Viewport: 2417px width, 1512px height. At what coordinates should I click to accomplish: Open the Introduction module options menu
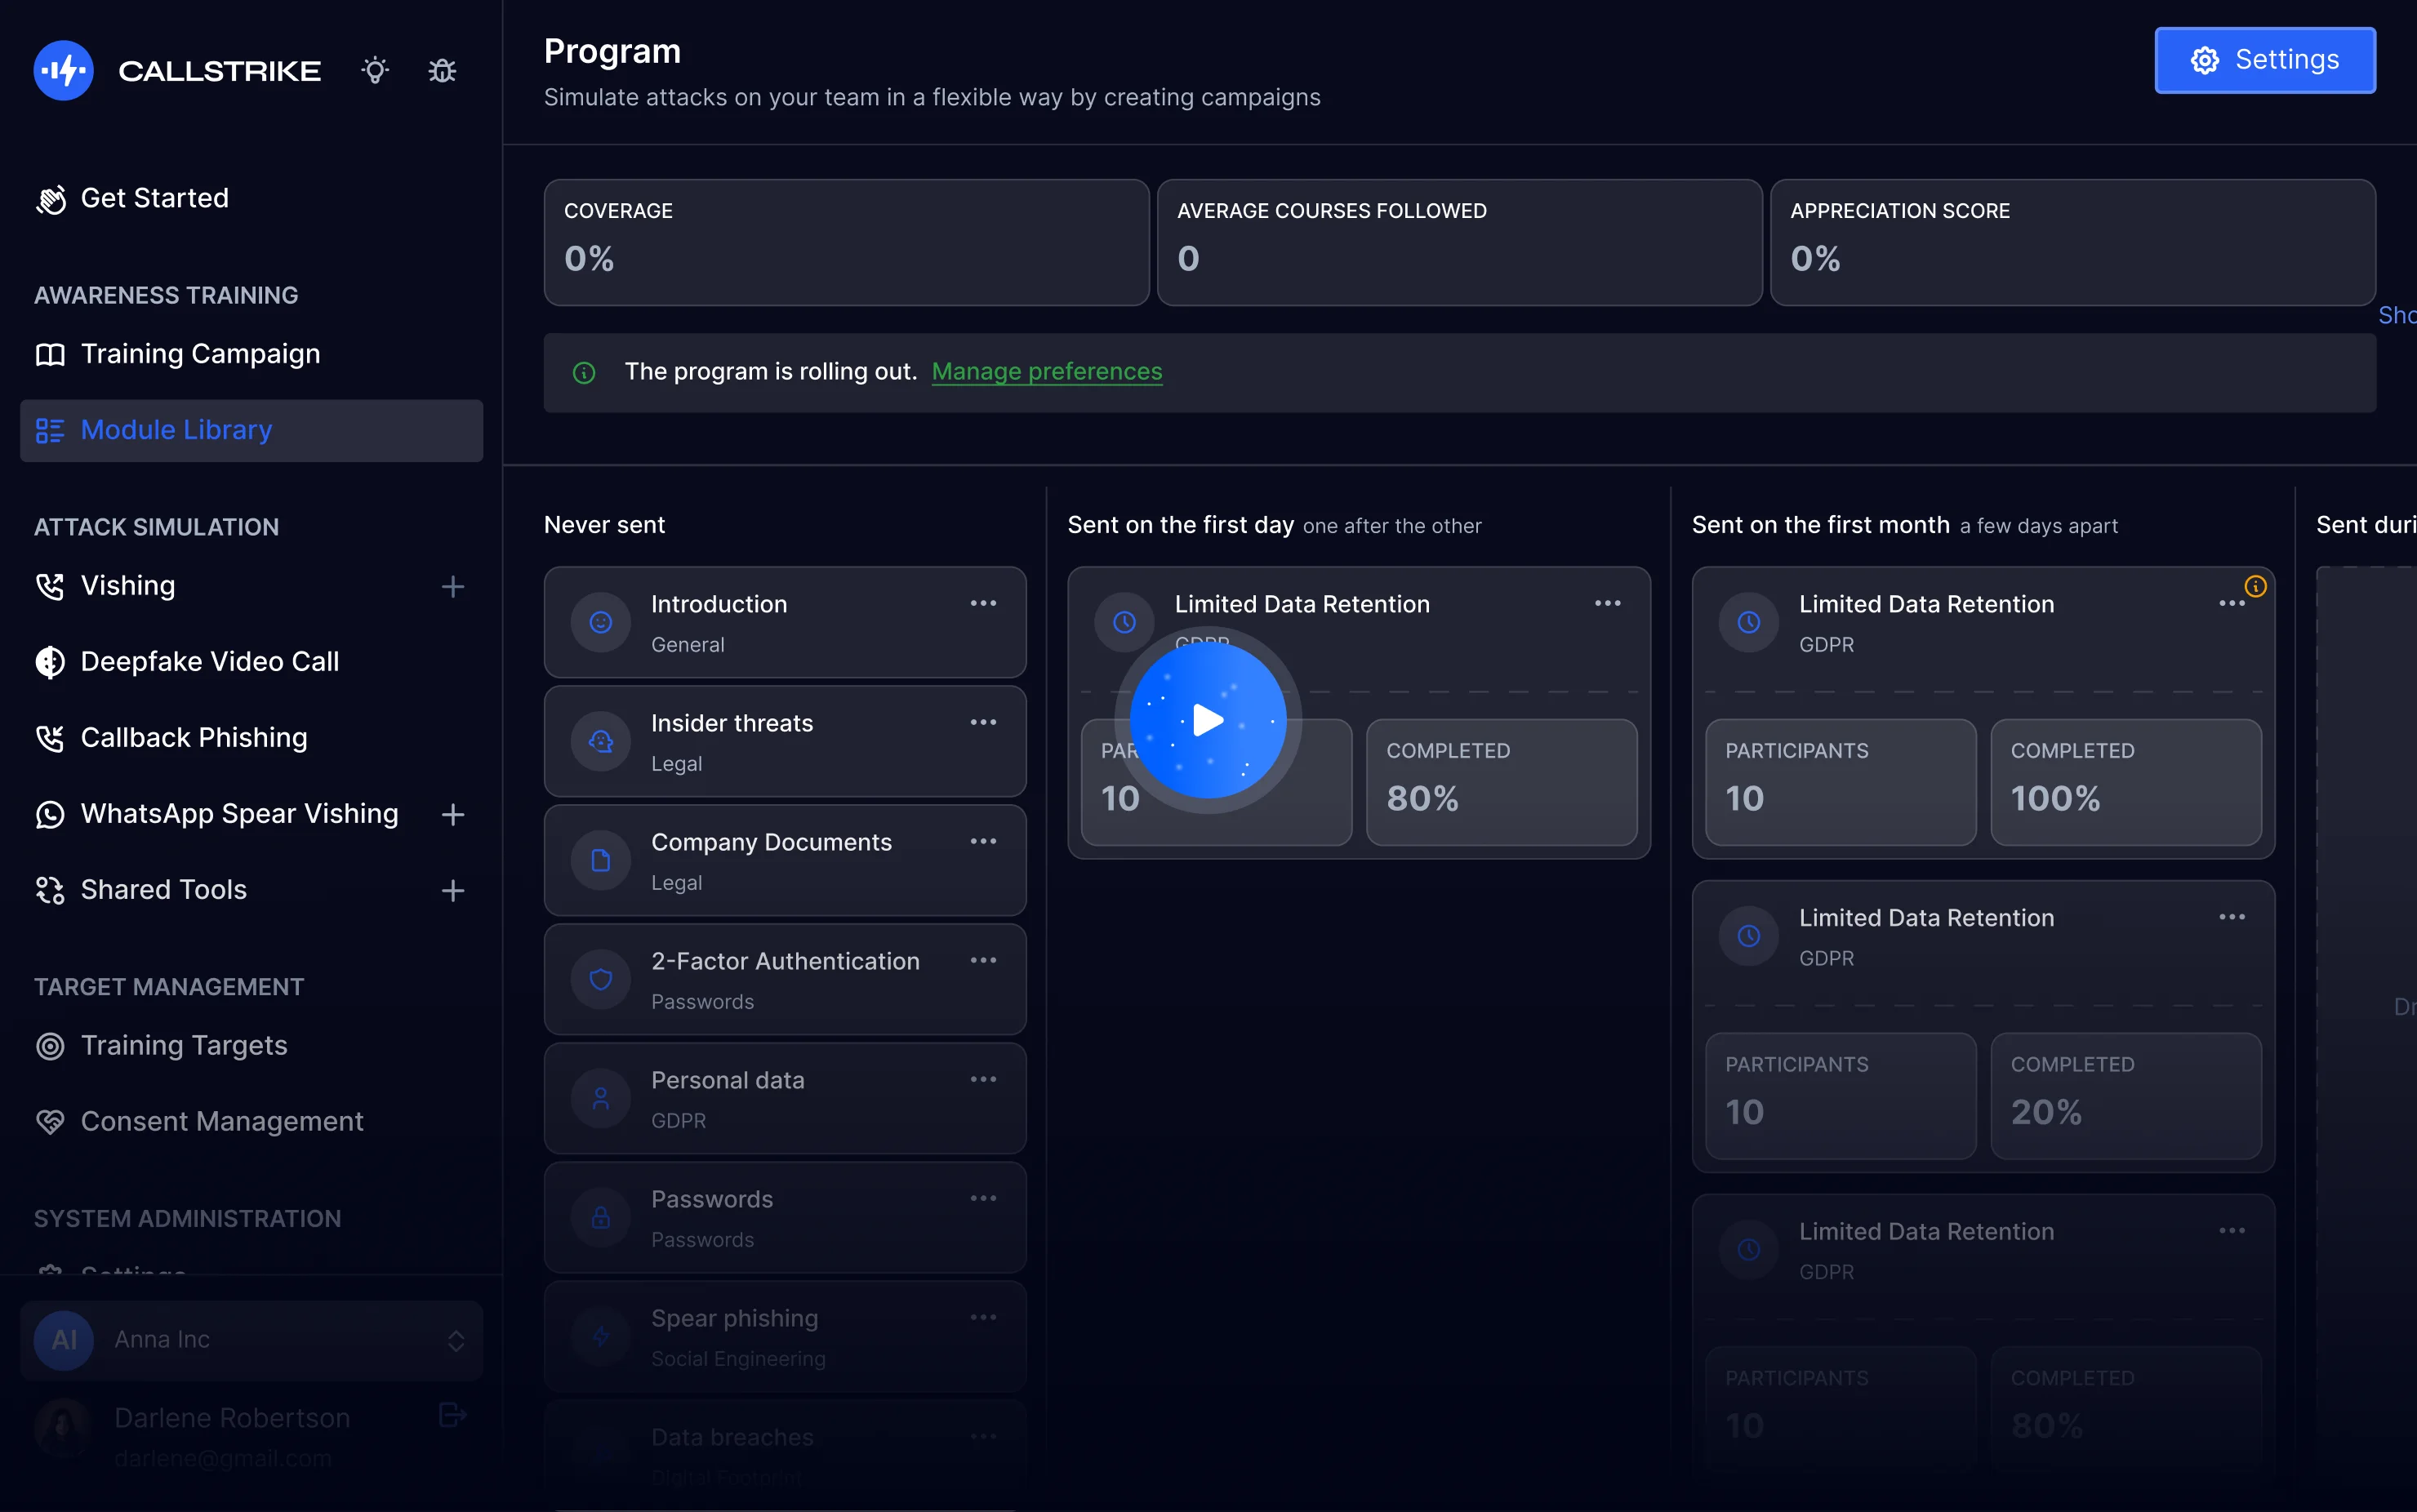coord(984,603)
